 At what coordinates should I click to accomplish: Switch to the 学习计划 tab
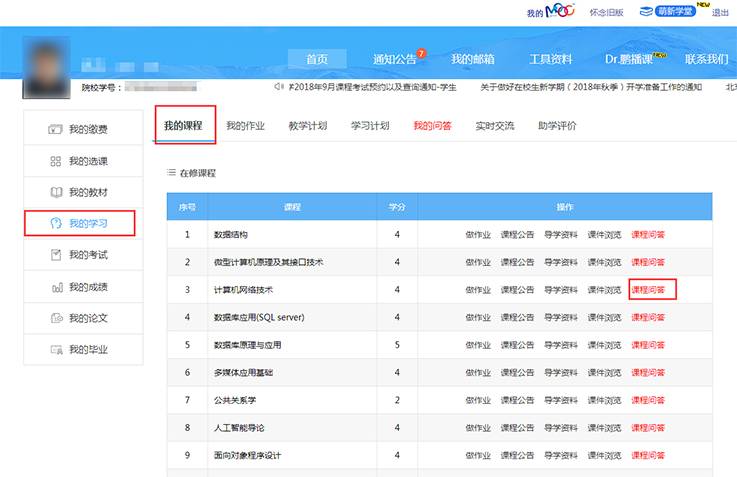tap(370, 125)
